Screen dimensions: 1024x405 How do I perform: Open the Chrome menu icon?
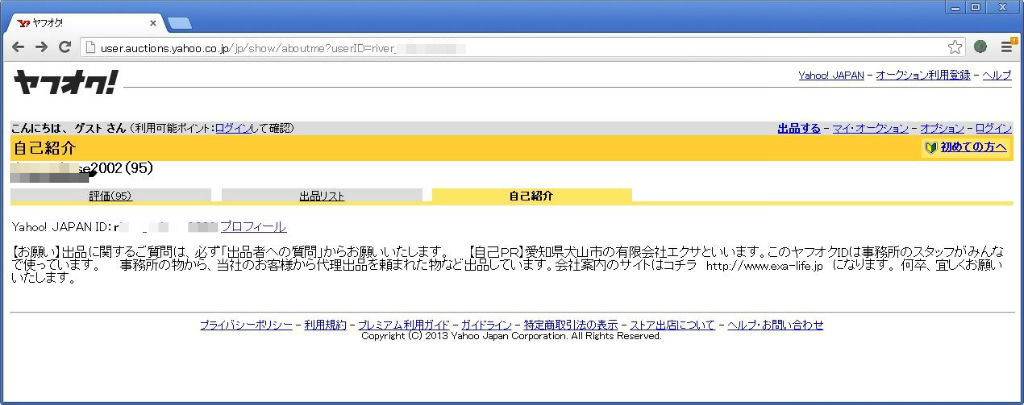click(1008, 46)
